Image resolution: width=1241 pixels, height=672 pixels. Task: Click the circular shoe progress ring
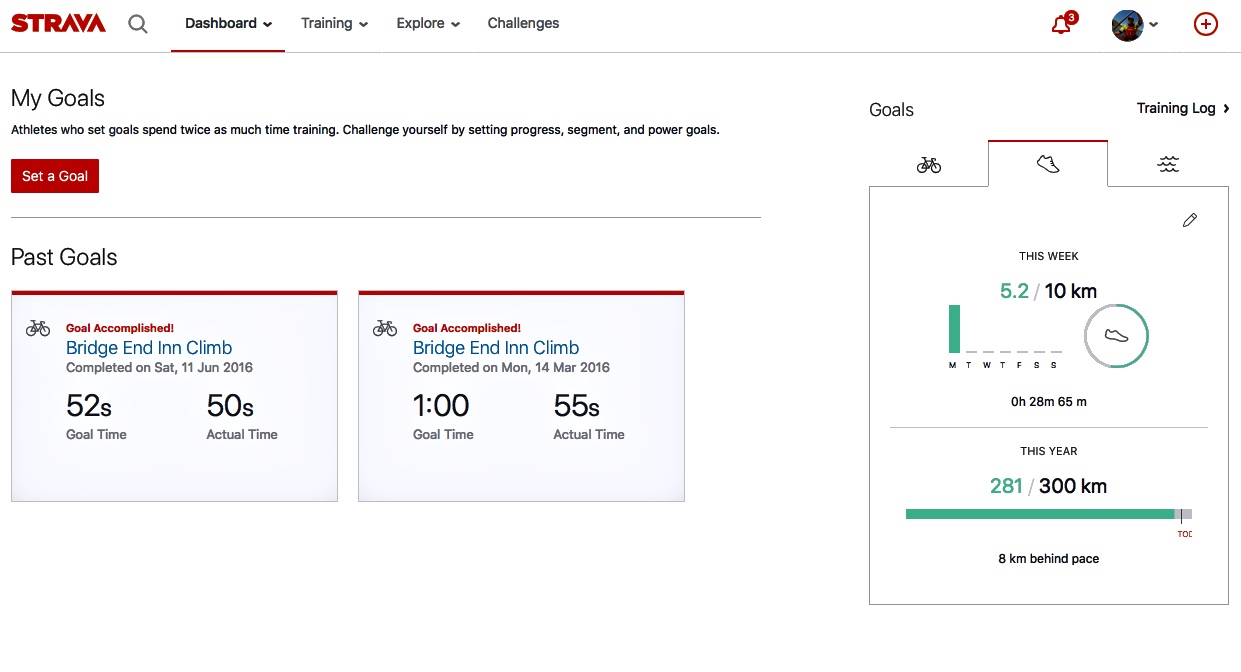pyautogui.click(x=1117, y=336)
